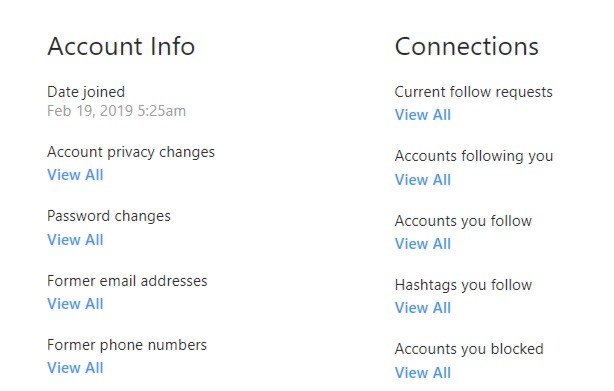Open View All under Accounts you blocked
Viewport: 614px width, 391px height.
tap(423, 373)
